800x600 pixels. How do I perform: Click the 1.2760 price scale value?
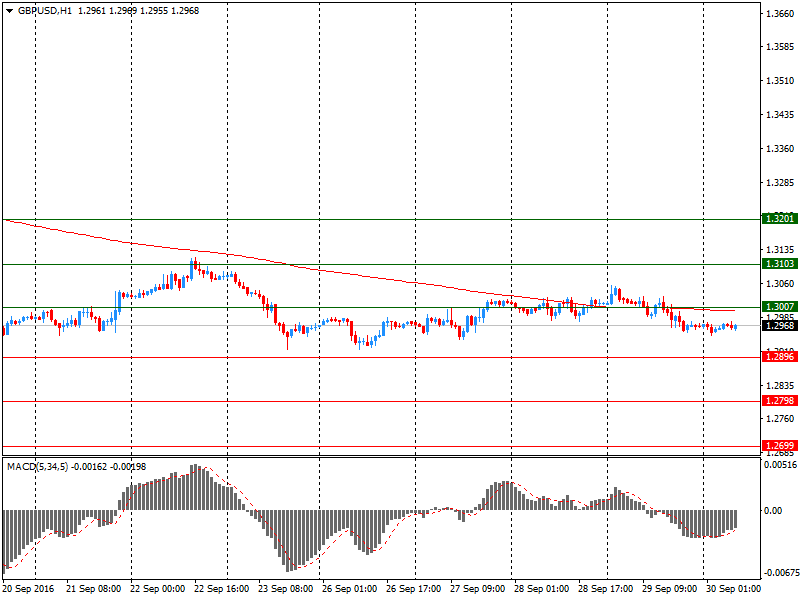pyautogui.click(x=780, y=419)
